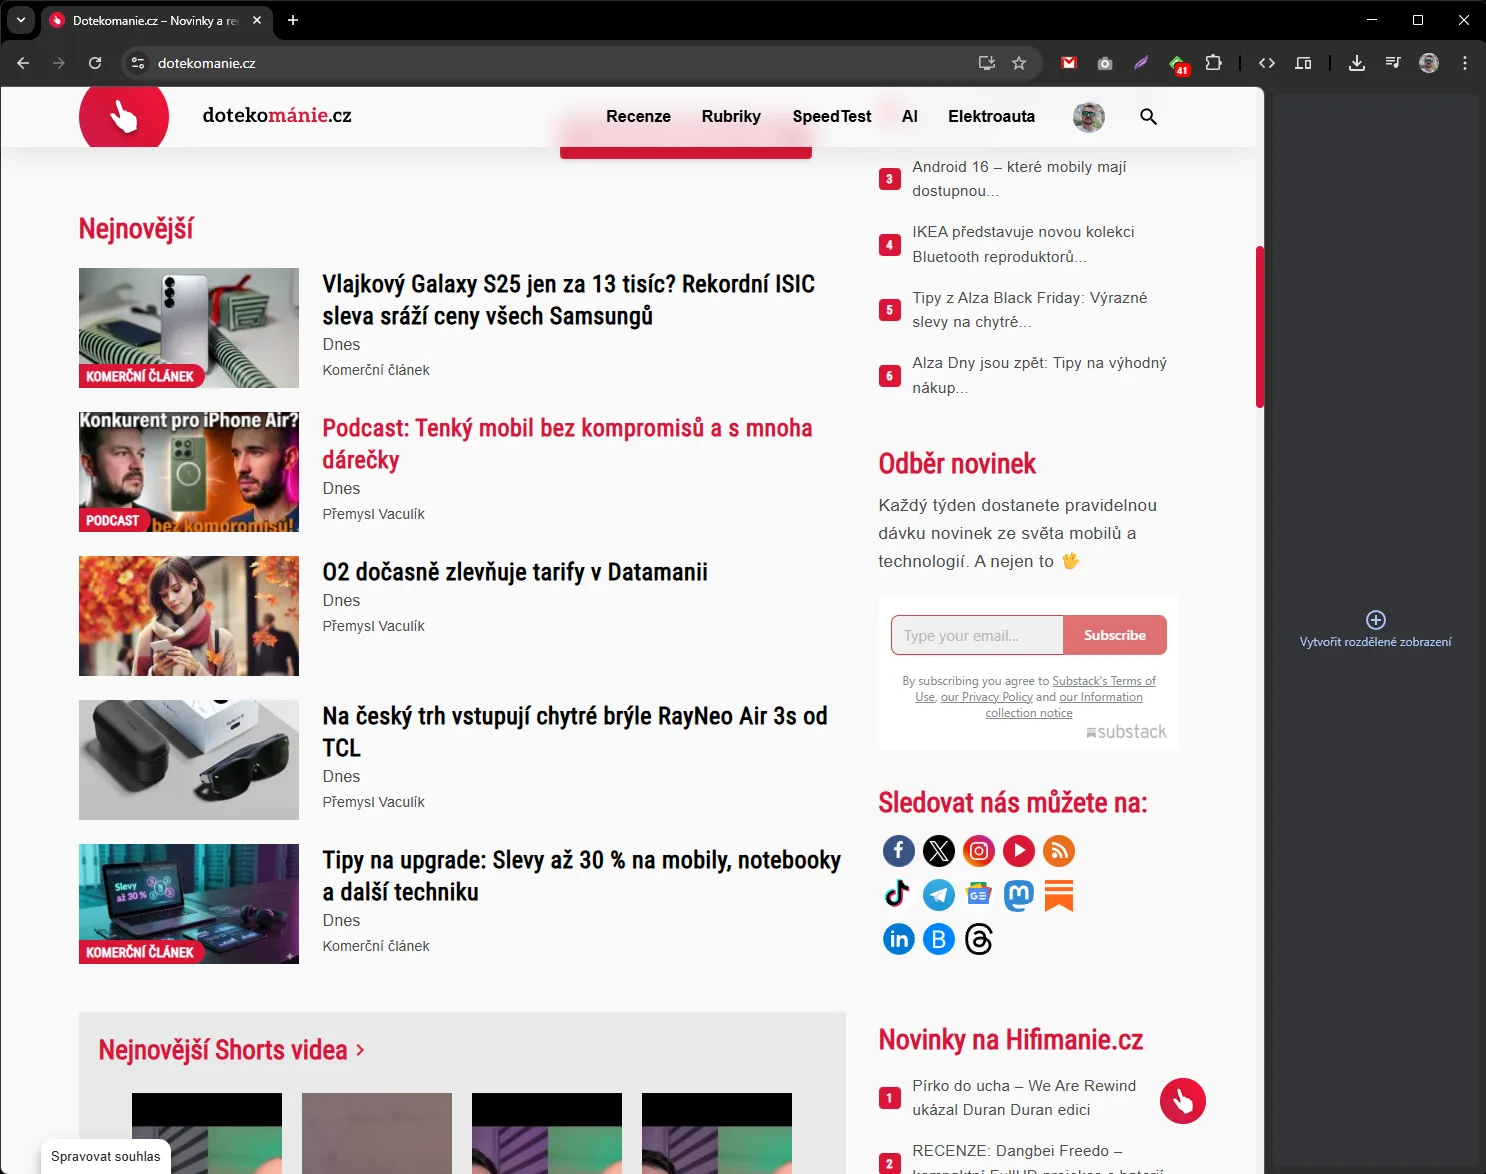Open the browser Extensions puzzle icon
The width and height of the screenshot is (1486, 1174).
pyautogui.click(x=1213, y=63)
